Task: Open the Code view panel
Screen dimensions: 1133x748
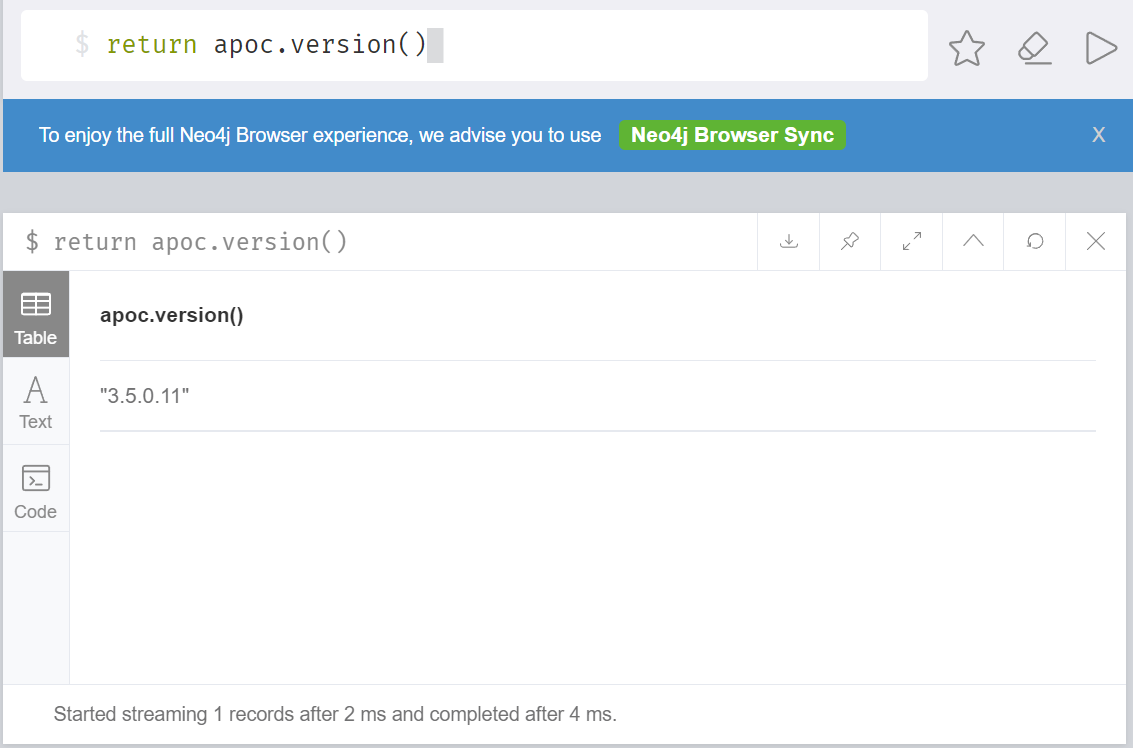Action: pyautogui.click(x=35, y=488)
